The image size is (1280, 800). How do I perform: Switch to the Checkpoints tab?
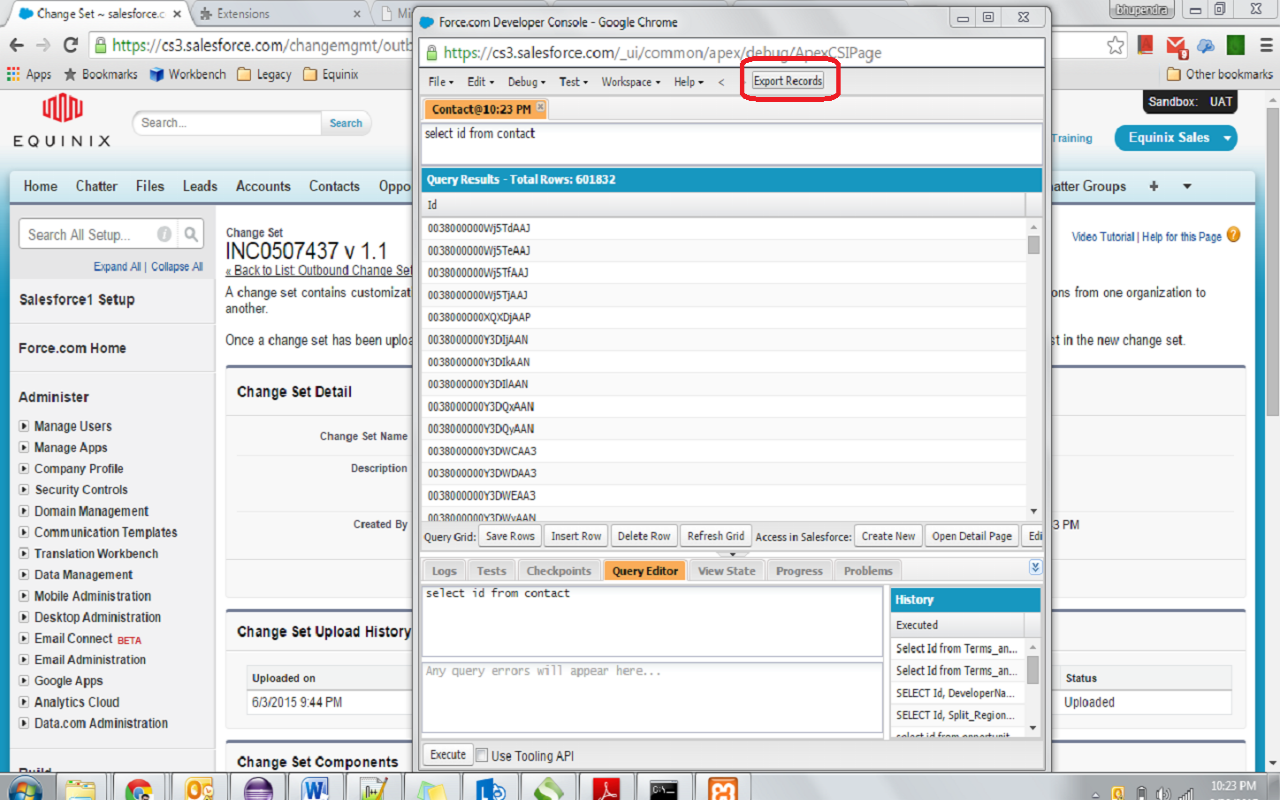[x=559, y=570]
